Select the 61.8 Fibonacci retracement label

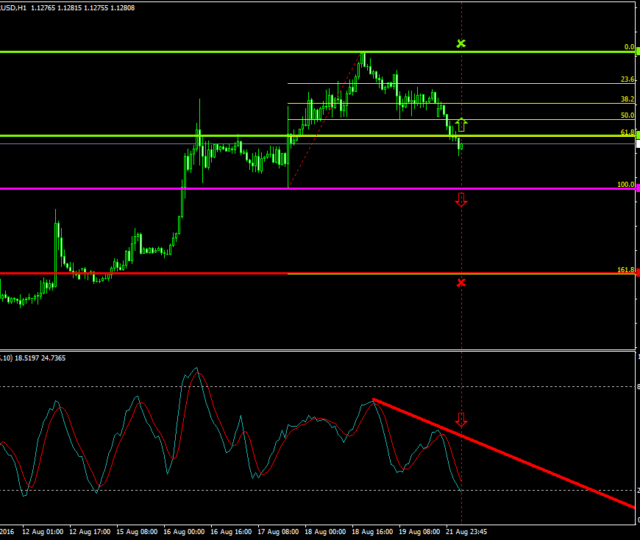(x=627, y=132)
